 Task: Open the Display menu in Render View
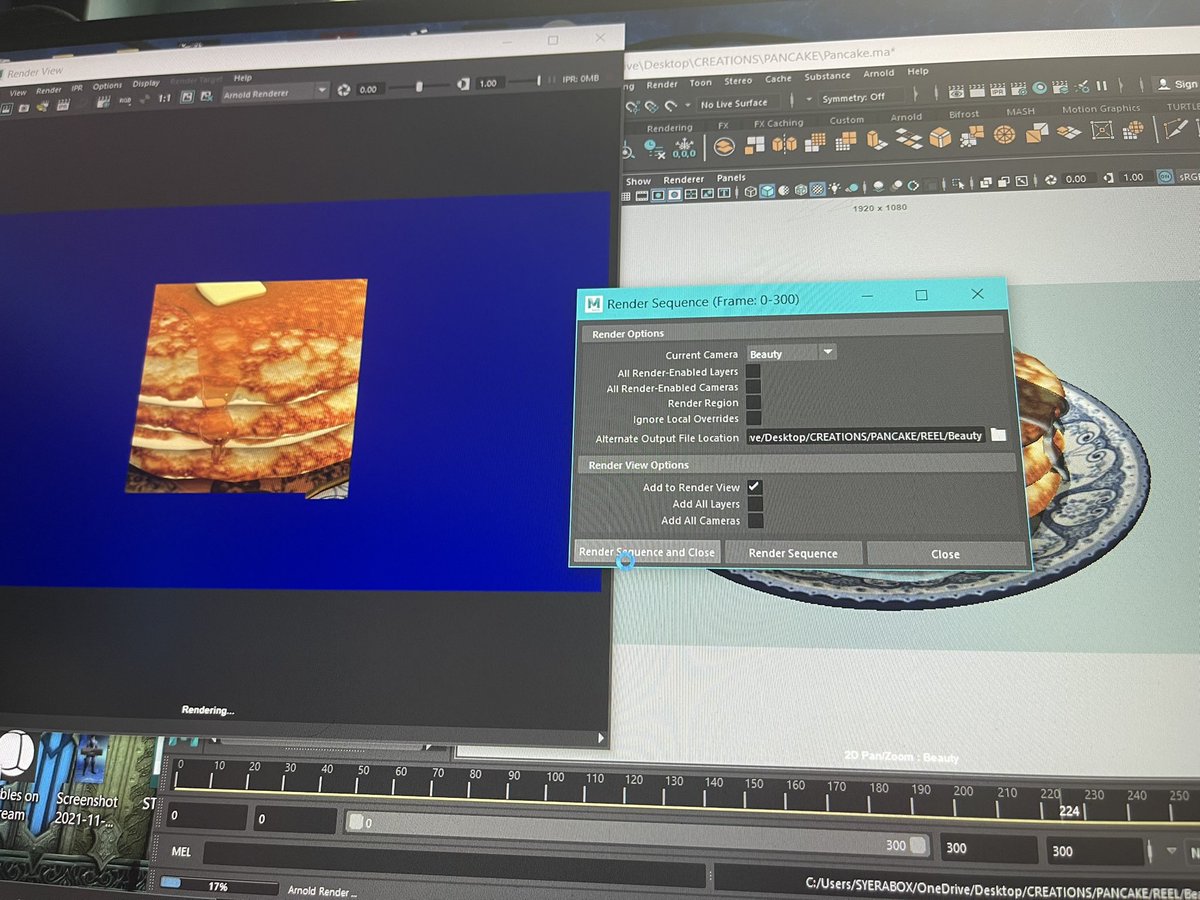coord(146,84)
